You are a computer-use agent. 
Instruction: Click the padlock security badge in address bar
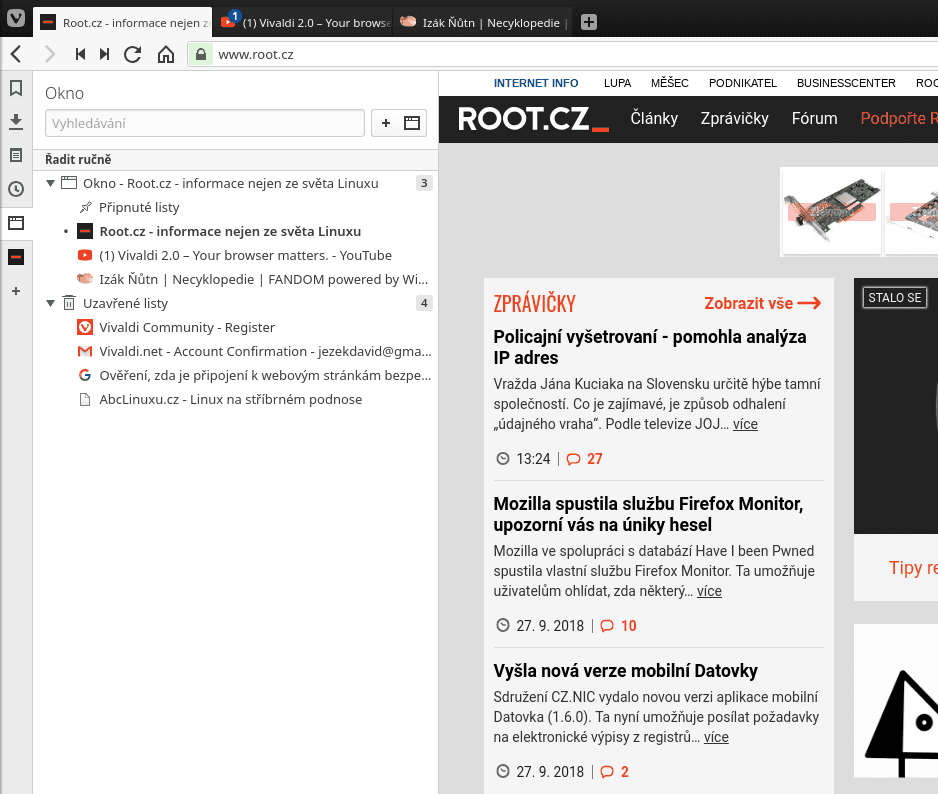[200, 54]
